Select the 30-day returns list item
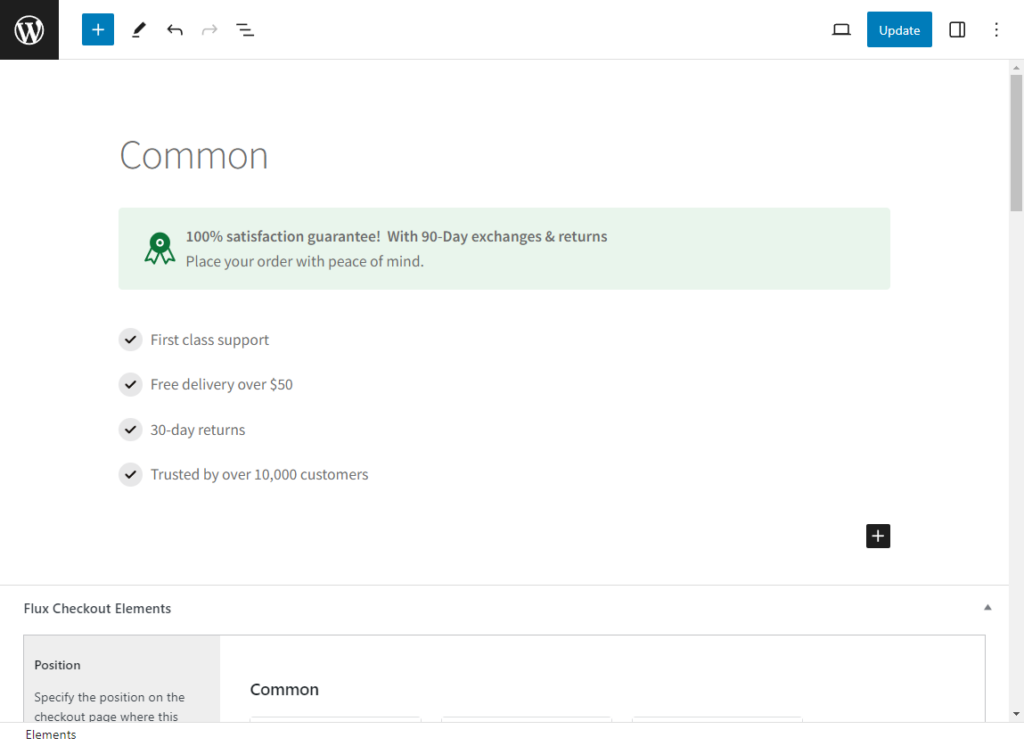The width and height of the screenshot is (1024, 746). pos(198,430)
